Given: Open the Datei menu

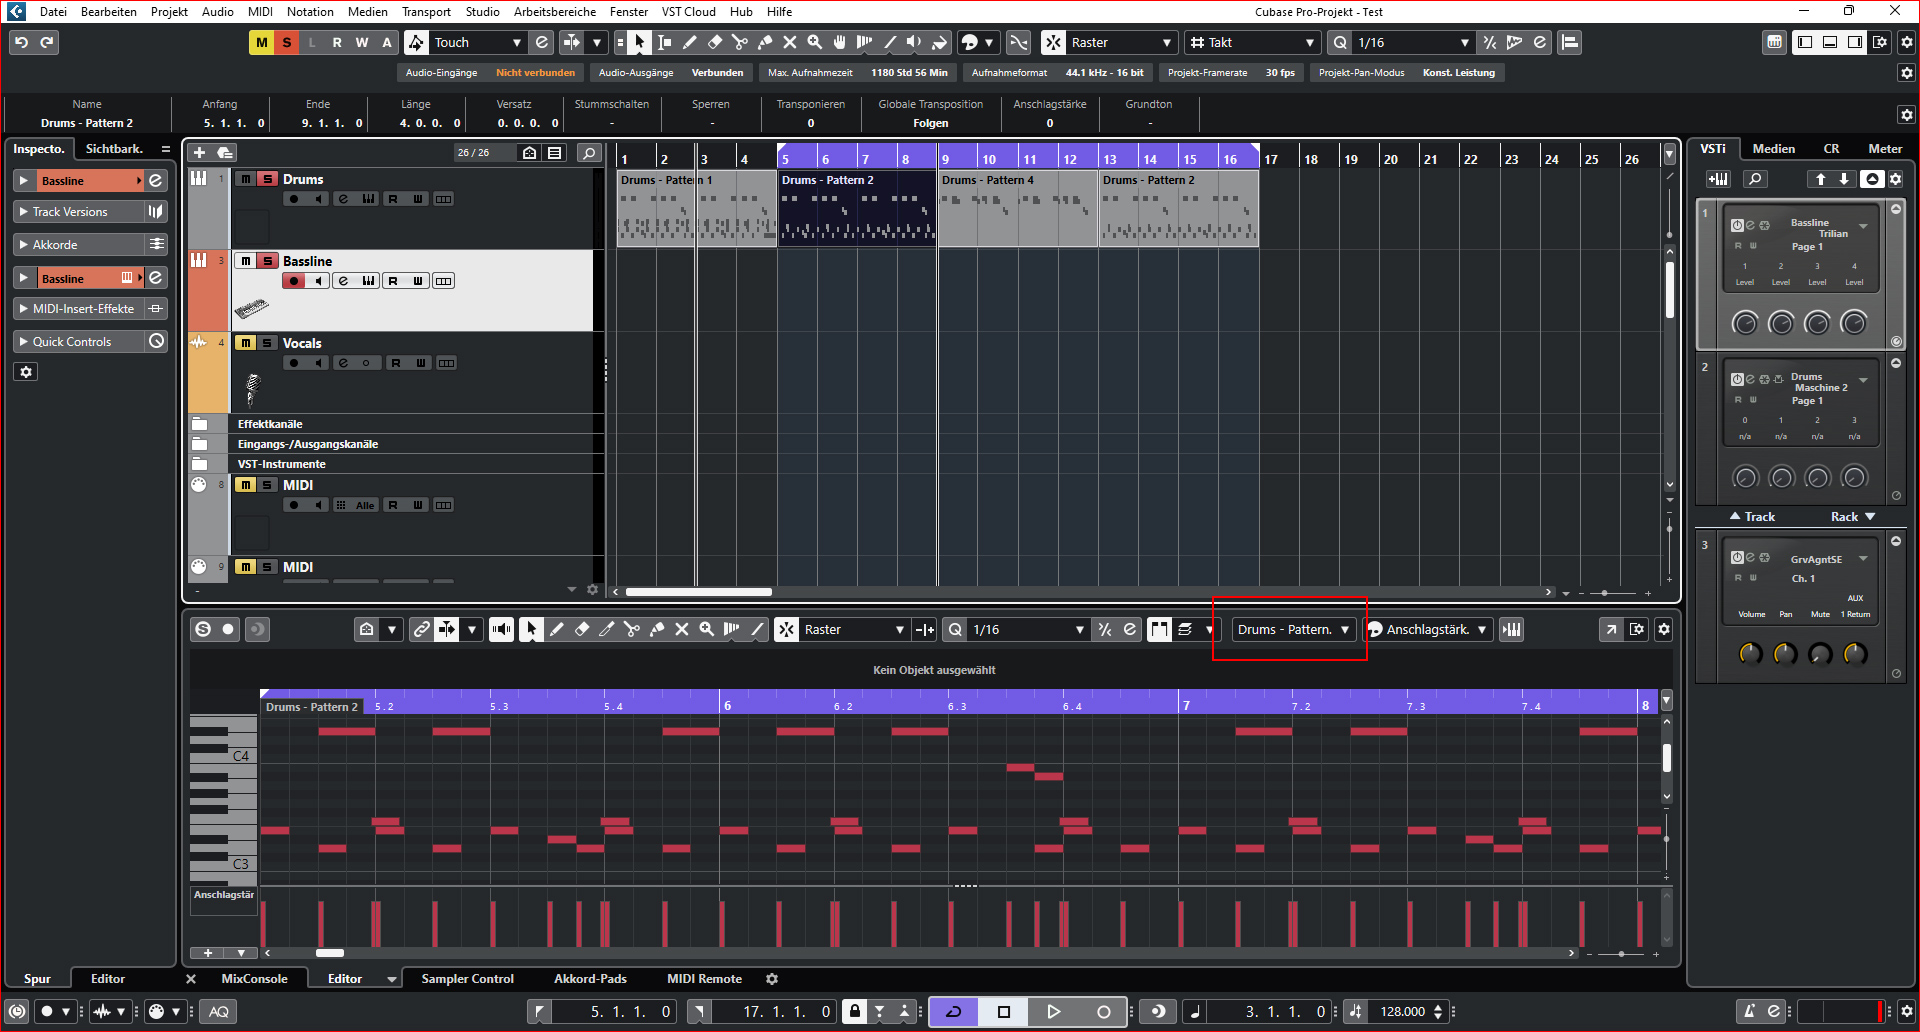Looking at the screenshot, I should point(53,12).
